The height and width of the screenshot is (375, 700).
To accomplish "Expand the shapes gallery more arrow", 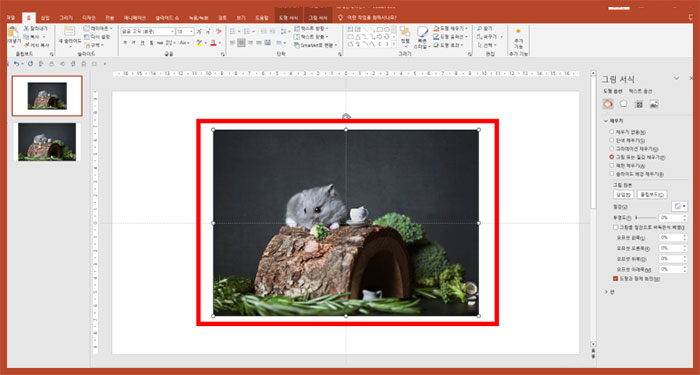I will coord(393,45).
